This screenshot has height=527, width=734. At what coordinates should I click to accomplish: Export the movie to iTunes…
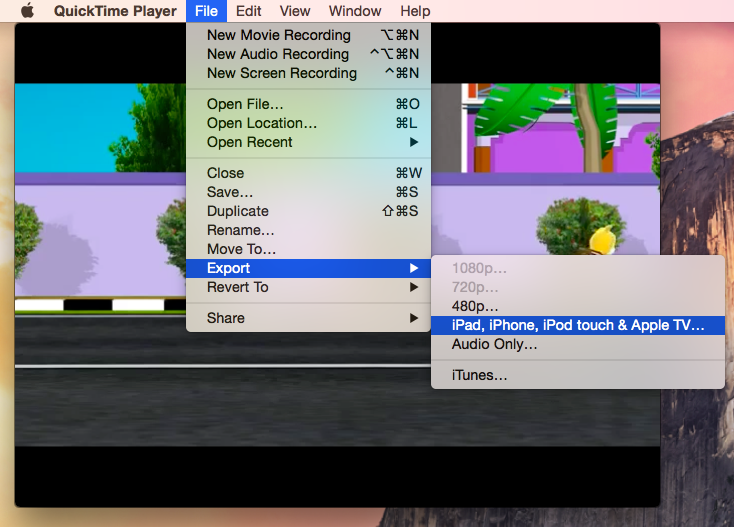click(x=578, y=375)
